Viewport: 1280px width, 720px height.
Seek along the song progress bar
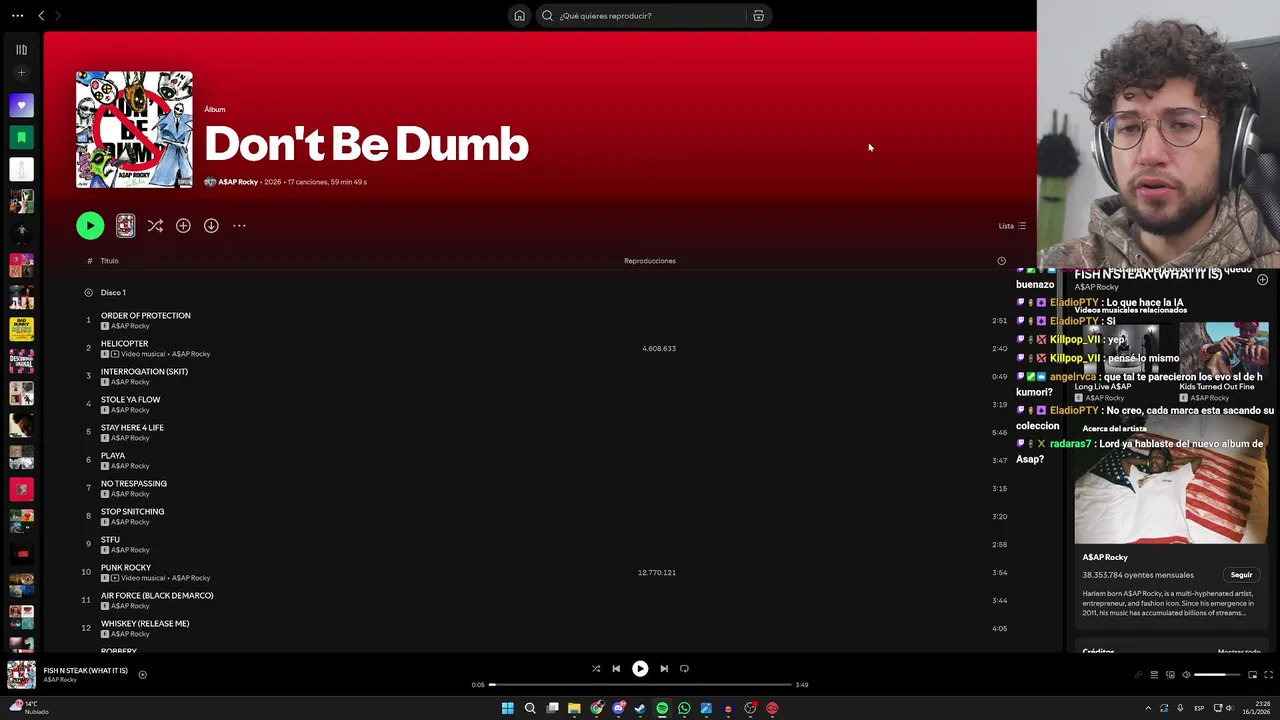pyautogui.click(x=640, y=685)
